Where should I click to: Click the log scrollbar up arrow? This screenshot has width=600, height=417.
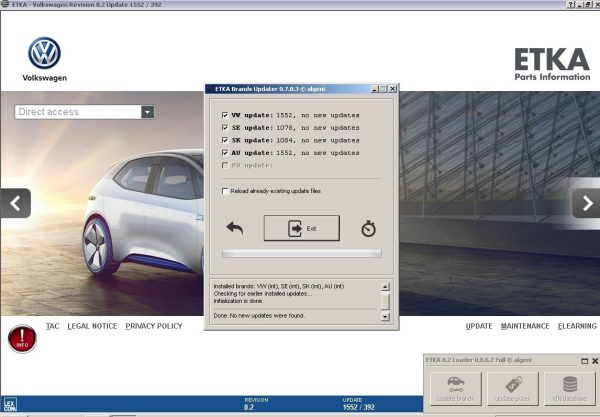pyautogui.click(x=385, y=287)
